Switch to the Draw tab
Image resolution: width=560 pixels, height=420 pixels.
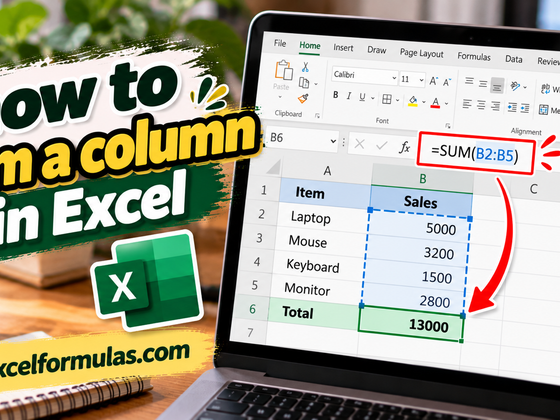pos(377,50)
